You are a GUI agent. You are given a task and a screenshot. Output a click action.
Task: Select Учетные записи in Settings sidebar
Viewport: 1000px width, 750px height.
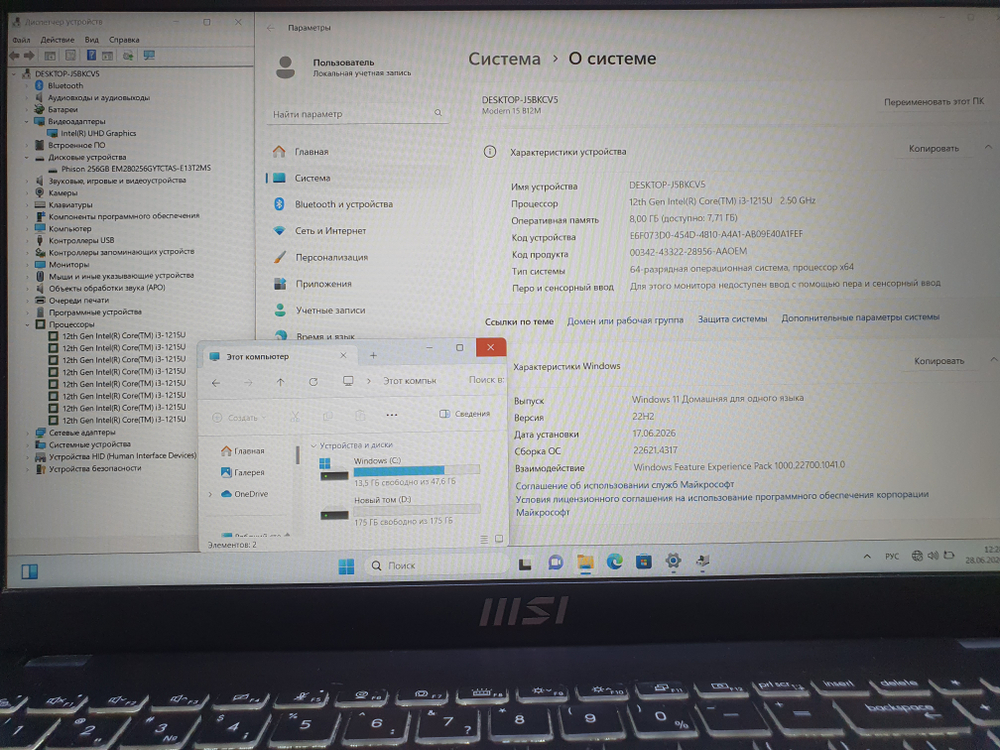tap(330, 310)
